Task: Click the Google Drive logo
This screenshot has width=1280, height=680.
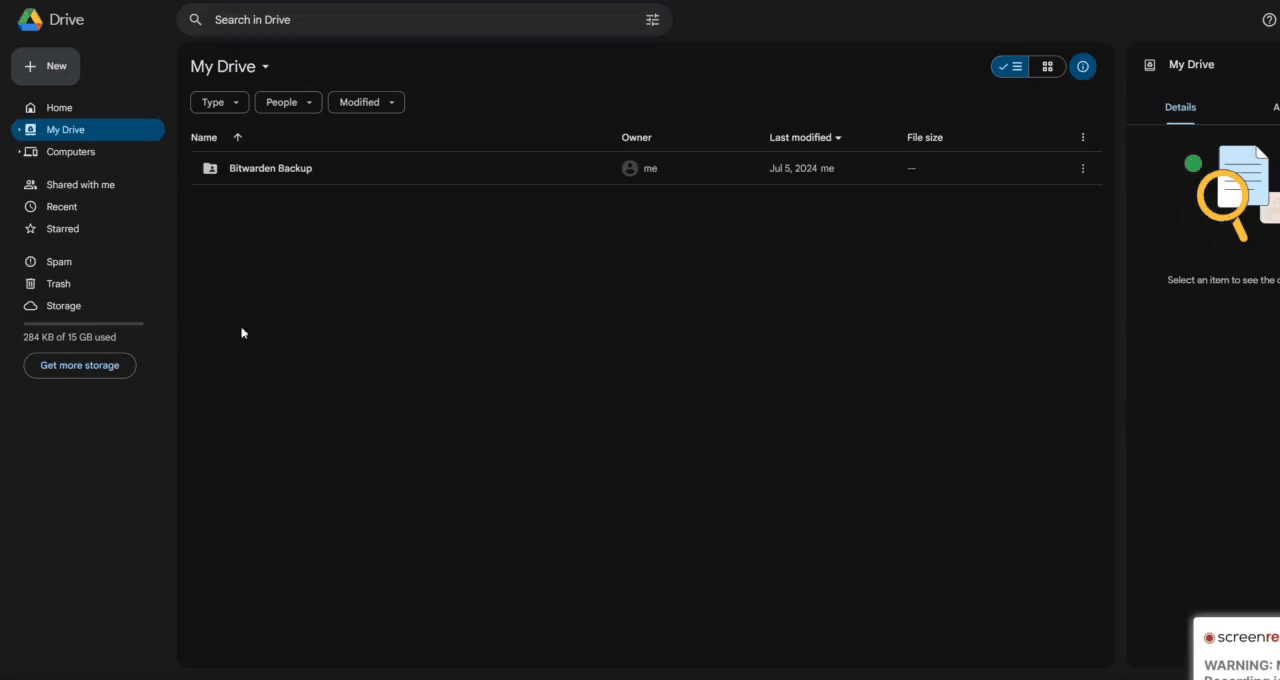Action: coord(30,19)
